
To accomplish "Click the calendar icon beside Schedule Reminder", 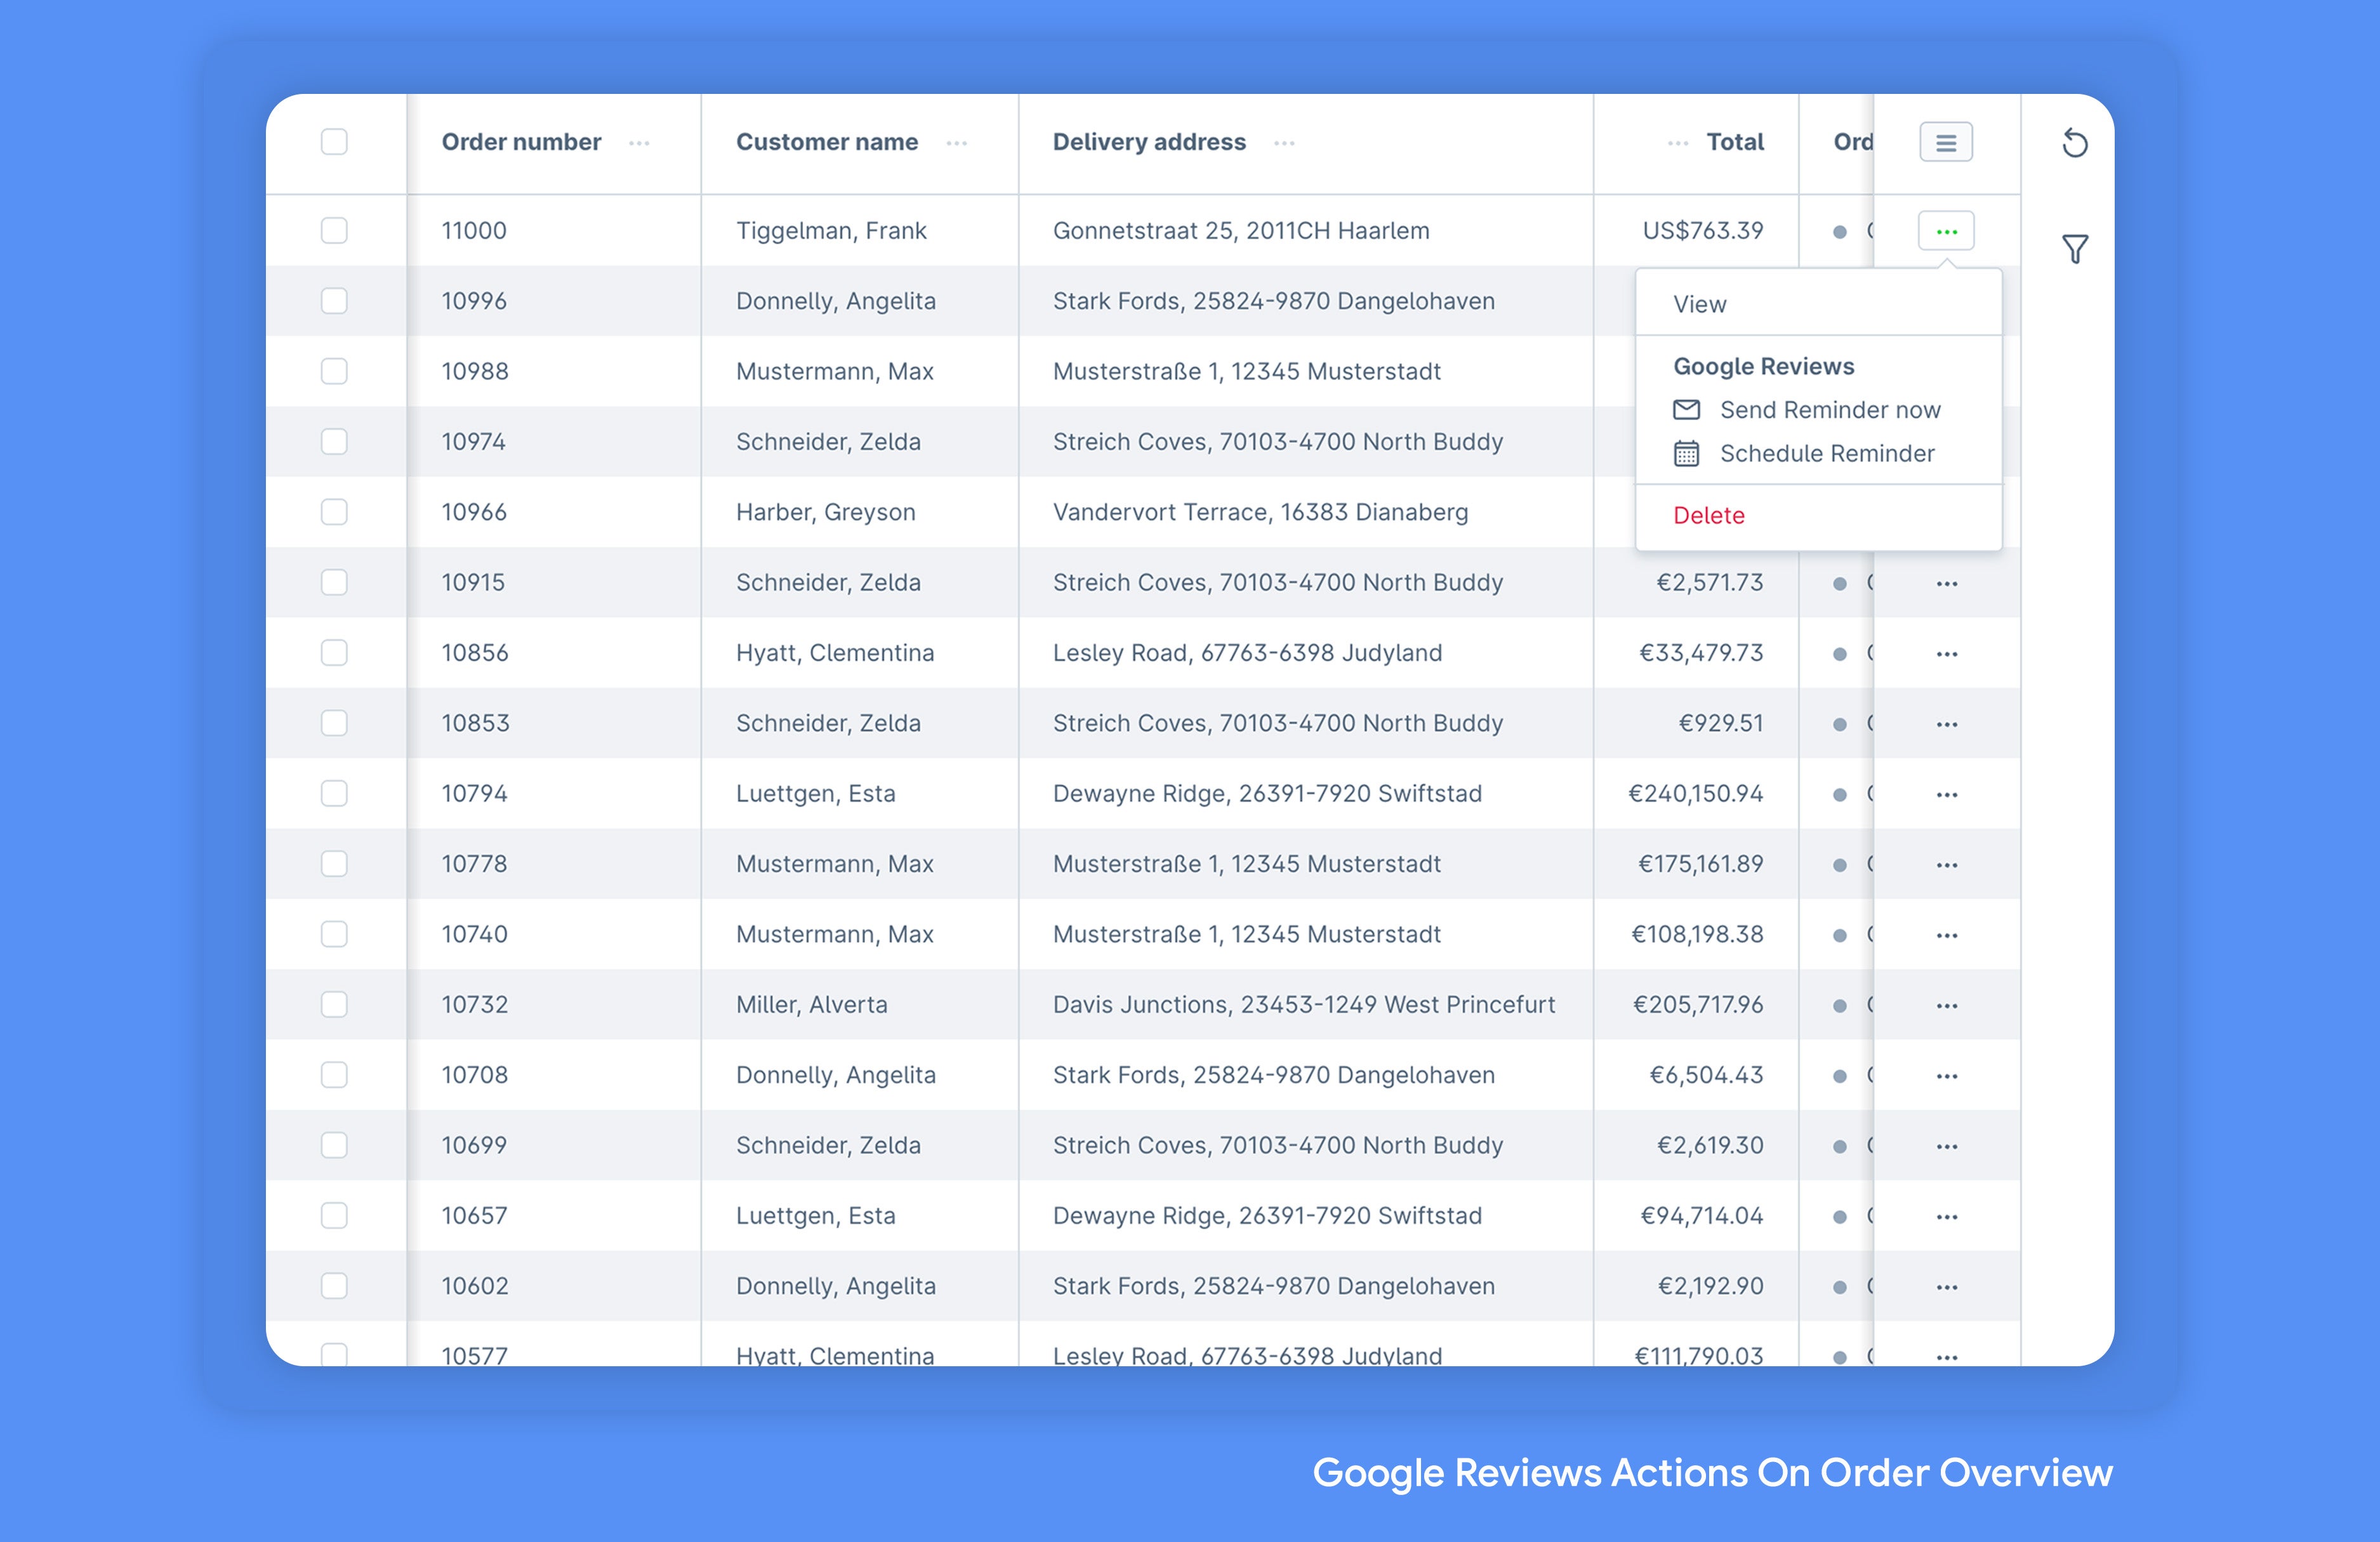I will pos(1686,453).
